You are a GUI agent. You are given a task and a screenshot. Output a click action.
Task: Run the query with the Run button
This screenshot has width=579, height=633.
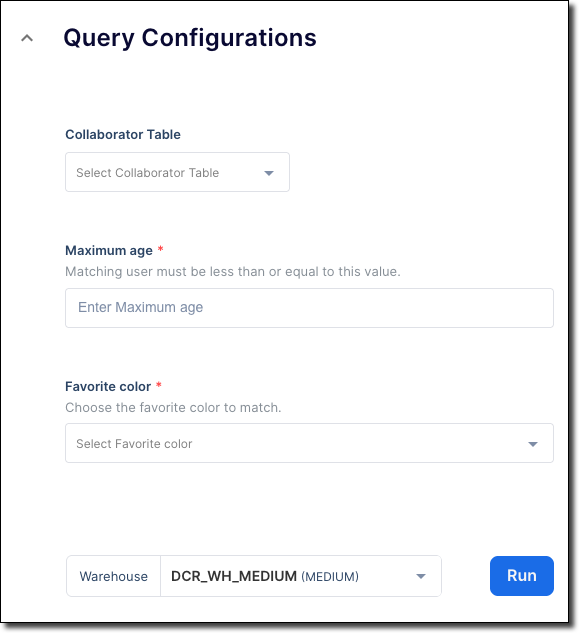[x=522, y=576]
